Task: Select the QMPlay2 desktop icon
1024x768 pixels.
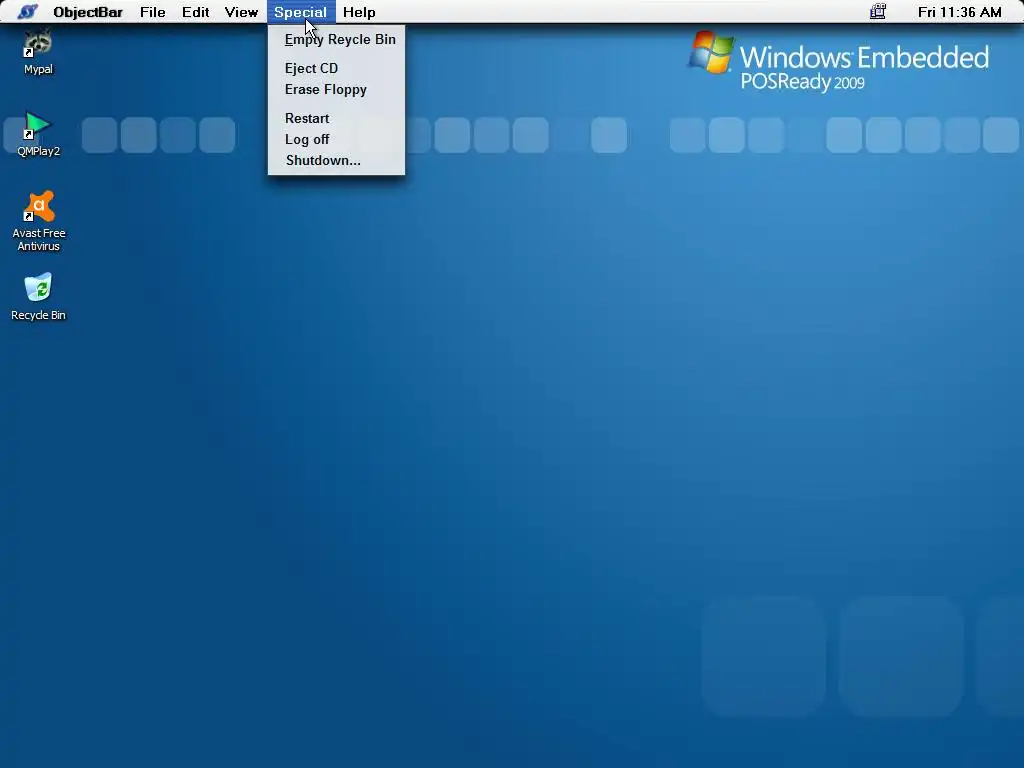Action: click(38, 125)
